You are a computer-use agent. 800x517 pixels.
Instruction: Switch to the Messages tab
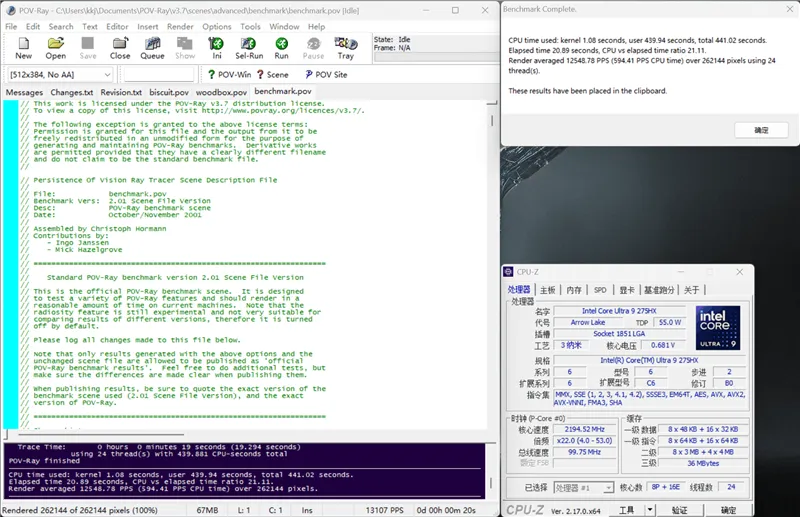(24, 92)
